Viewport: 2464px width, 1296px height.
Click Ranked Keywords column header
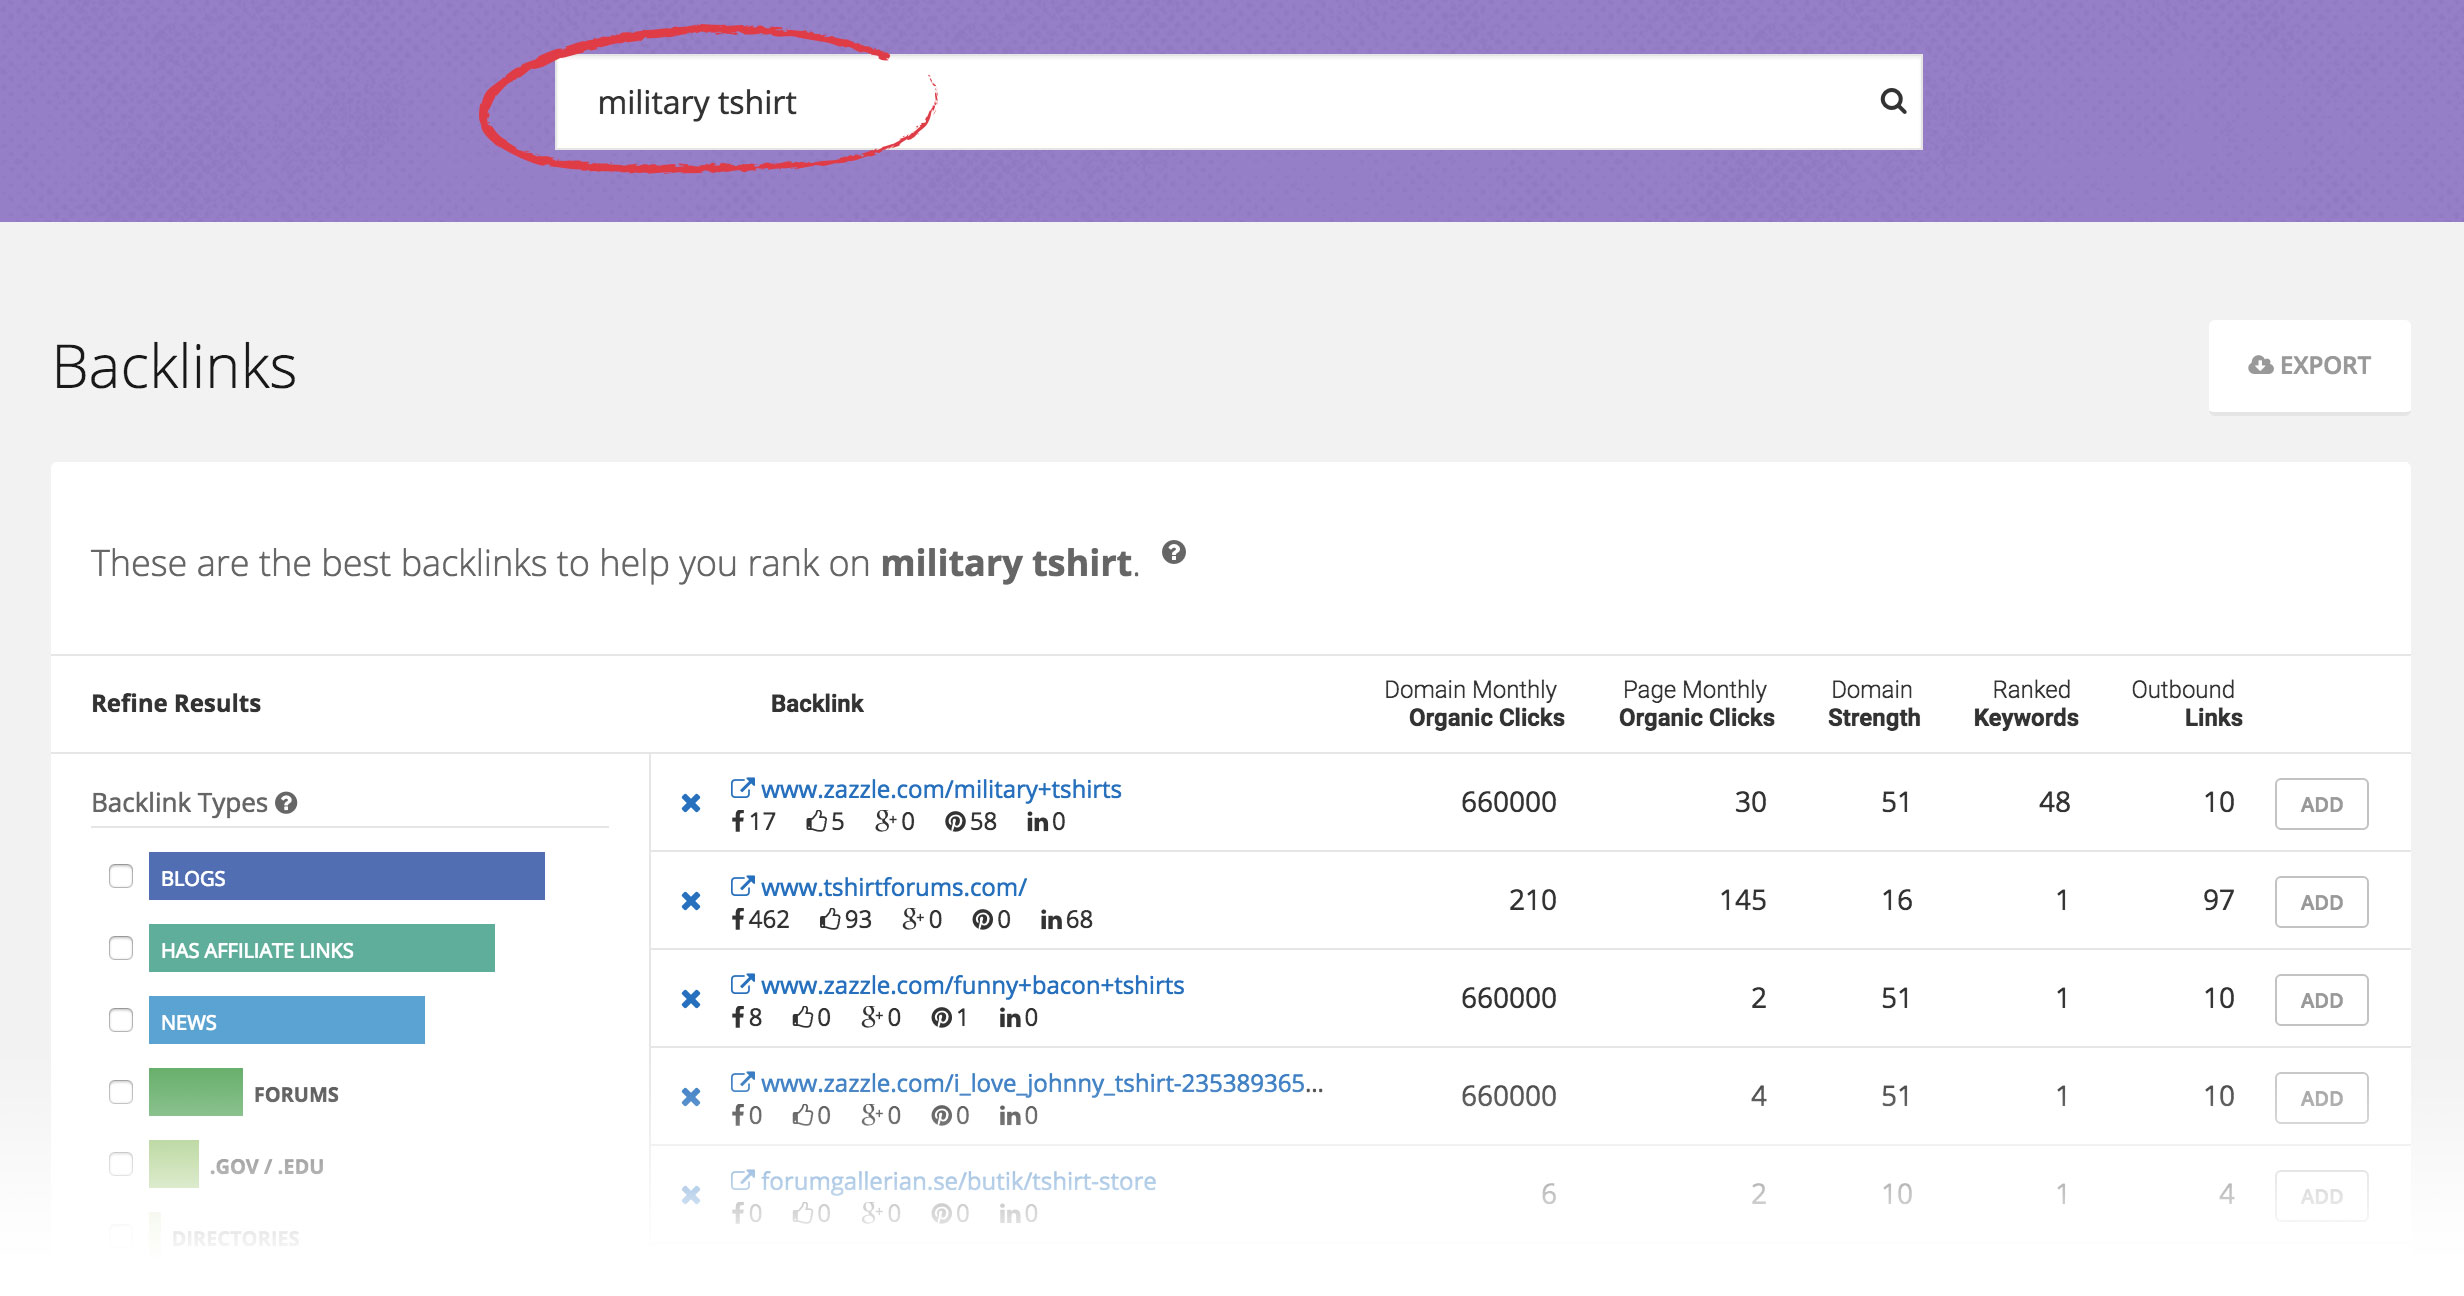coord(2026,704)
